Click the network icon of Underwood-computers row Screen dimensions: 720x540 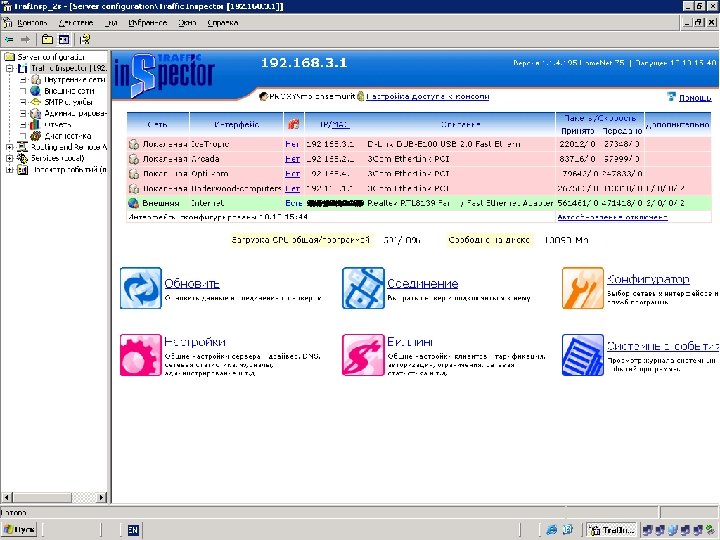134,188
